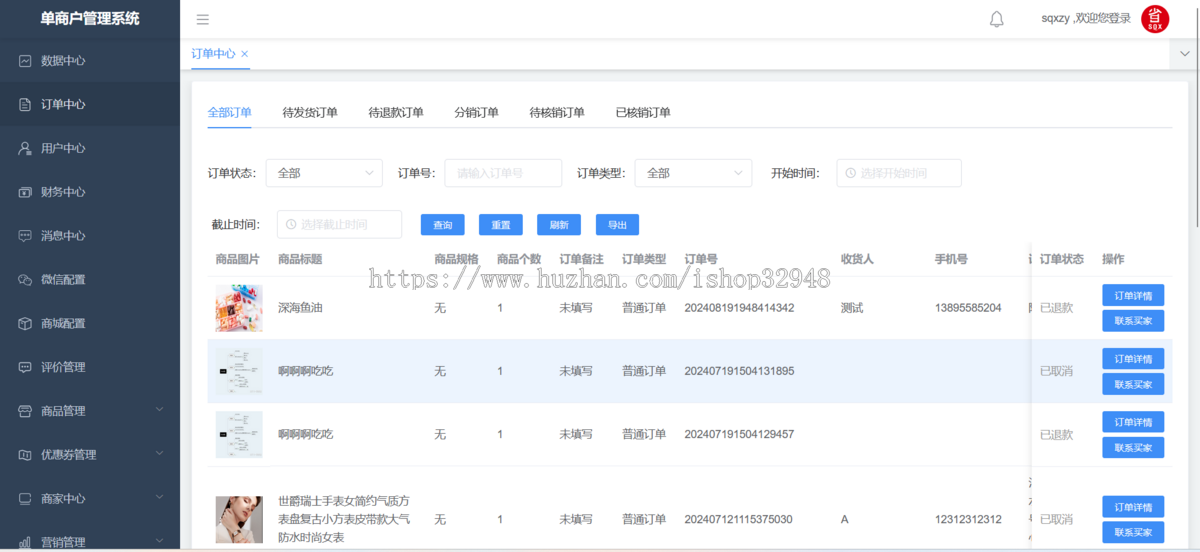Screen dimensions: 1200x552
Task: Click the 商城配置 box icon
Action: [25, 323]
